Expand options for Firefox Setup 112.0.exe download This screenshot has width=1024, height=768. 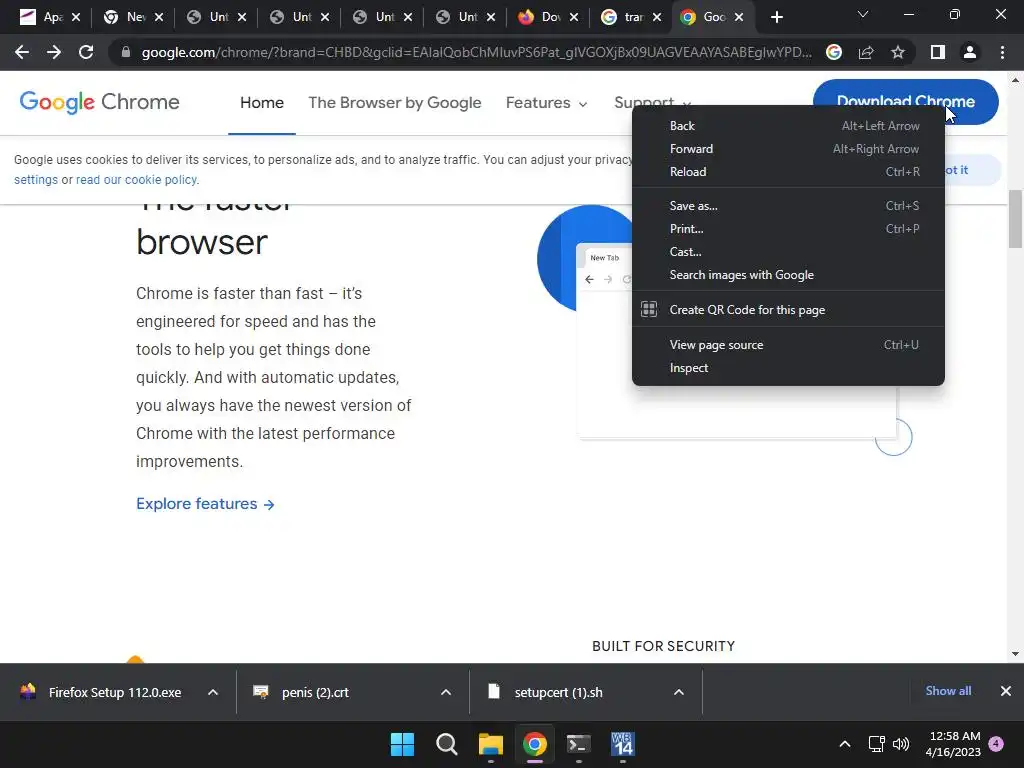pyautogui.click(x=213, y=692)
